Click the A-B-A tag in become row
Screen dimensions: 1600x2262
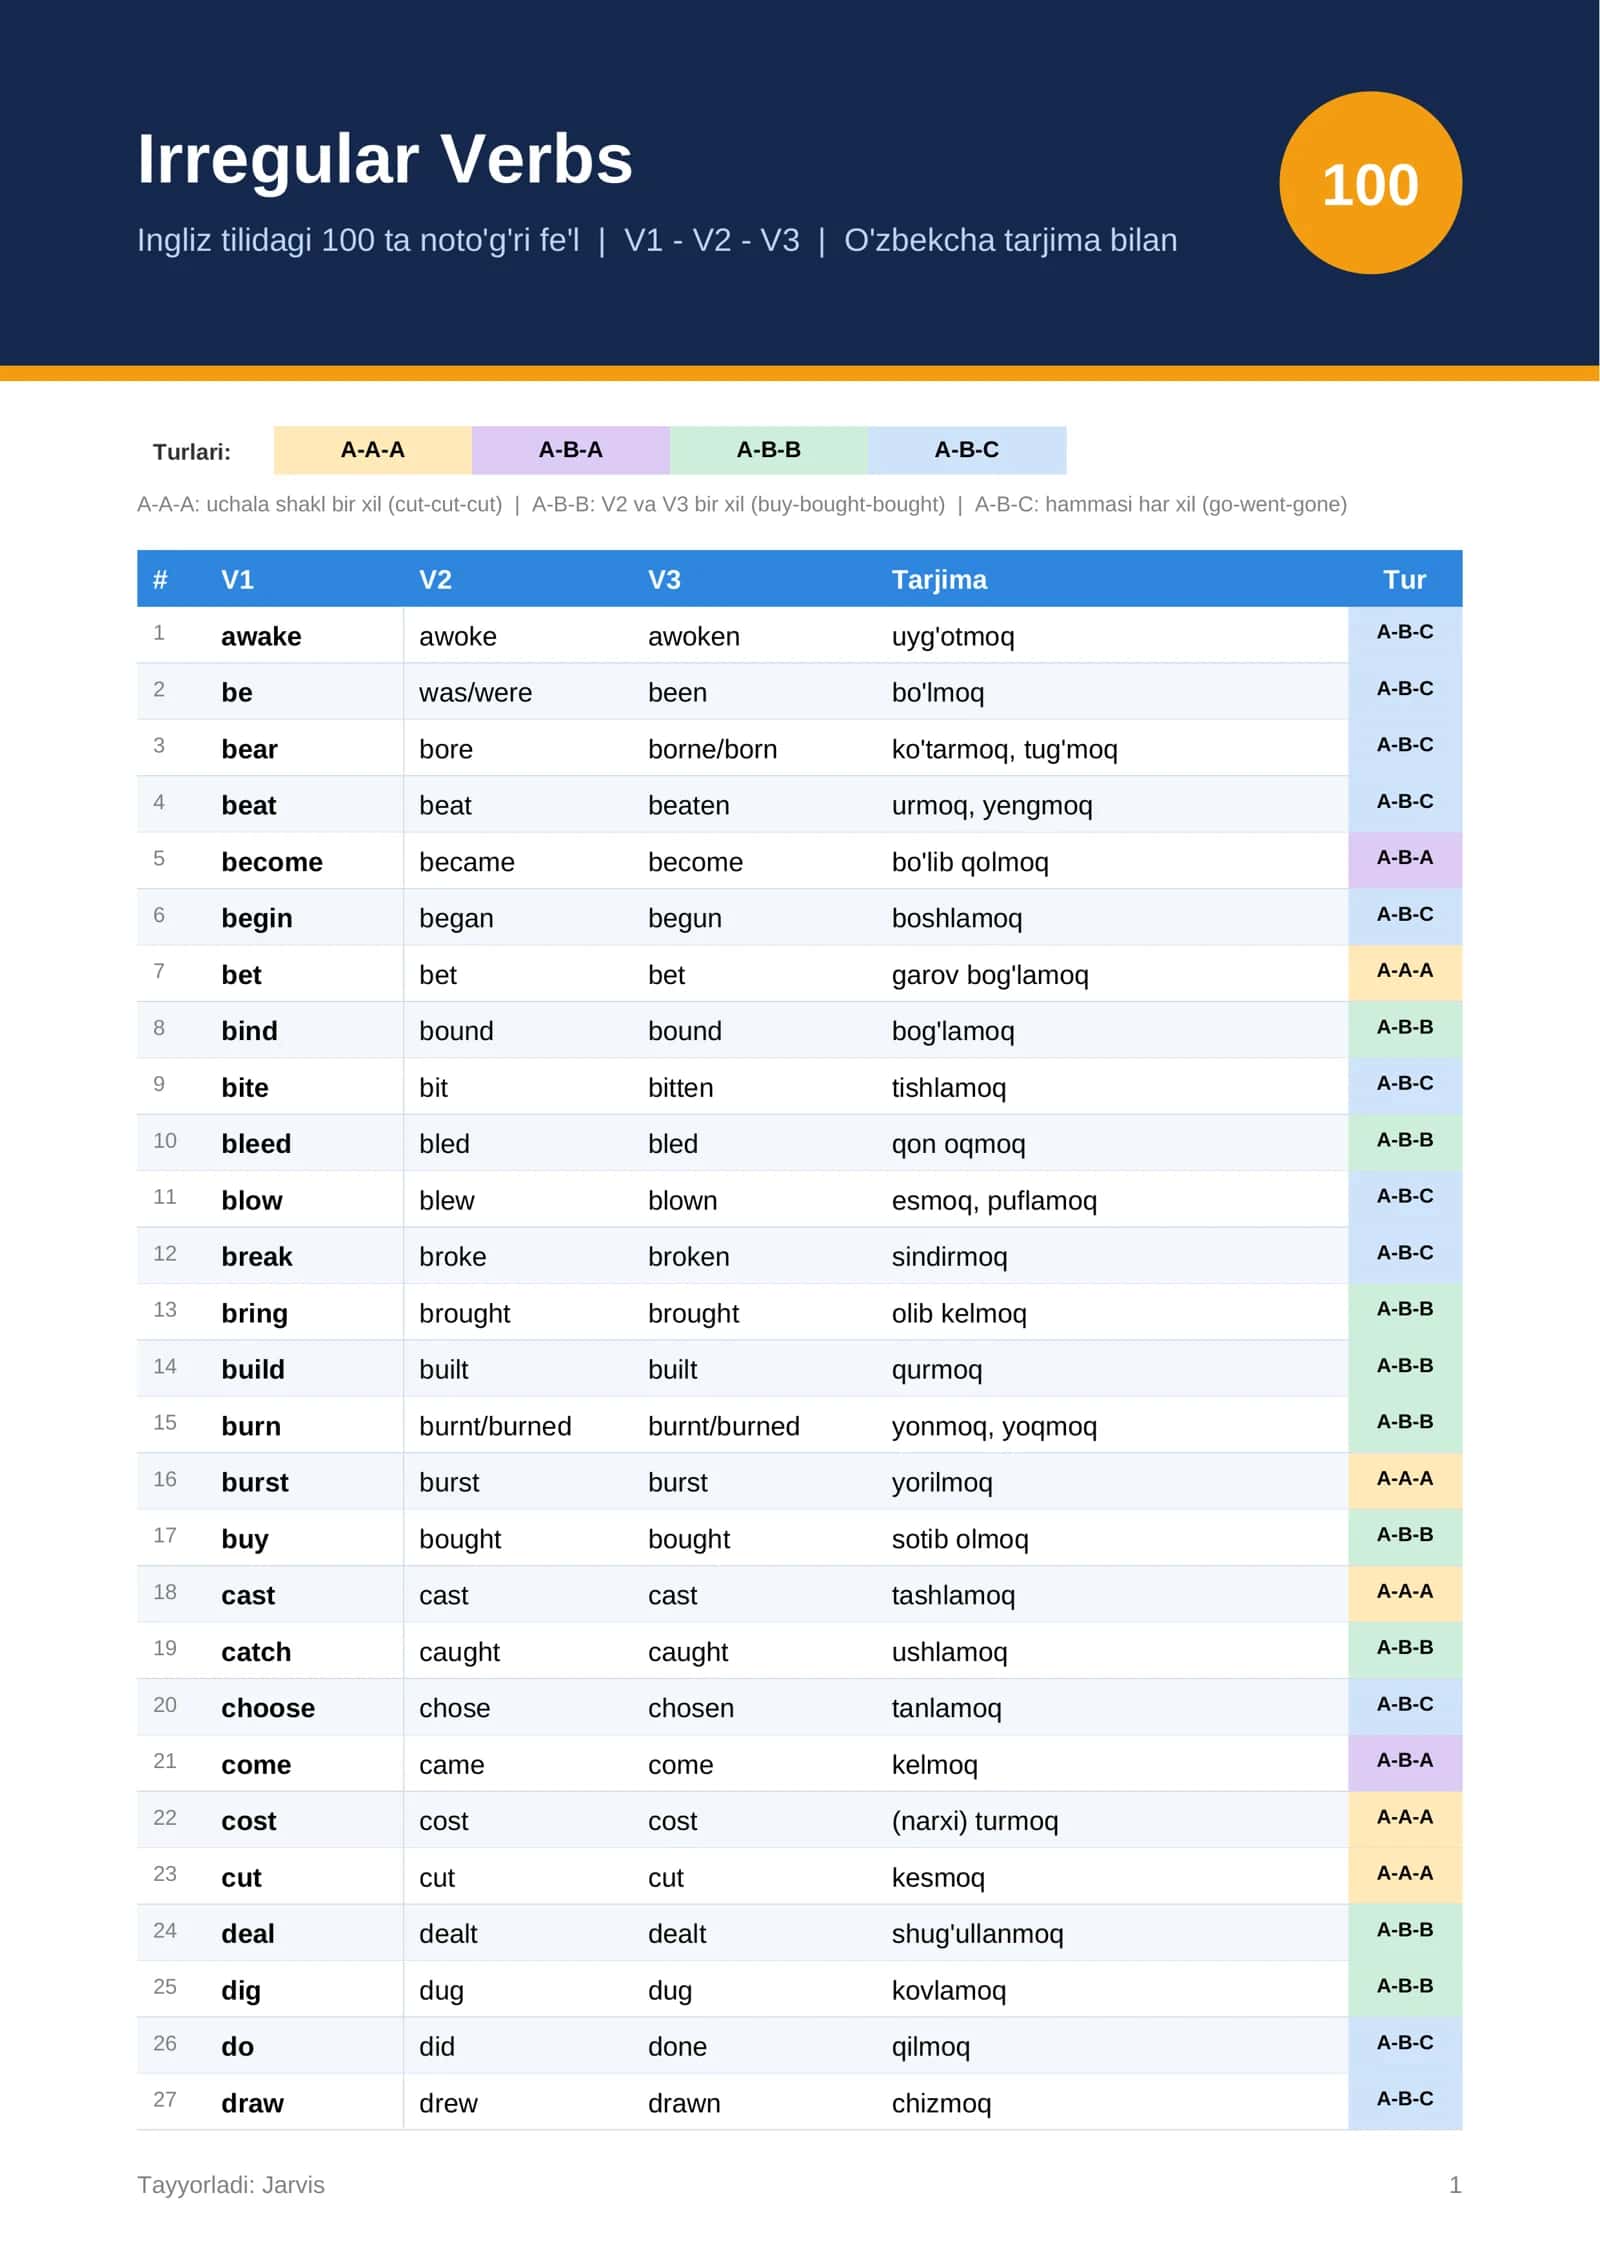[1404, 859]
